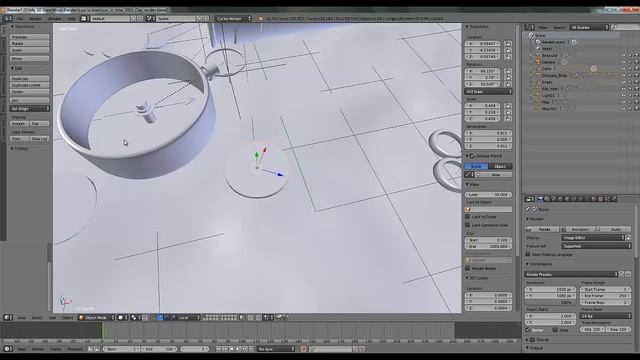Image resolution: width=640 pixels, height=360 pixels.
Task: Select the Grease Pencil Object source button
Action: click(500, 166)
